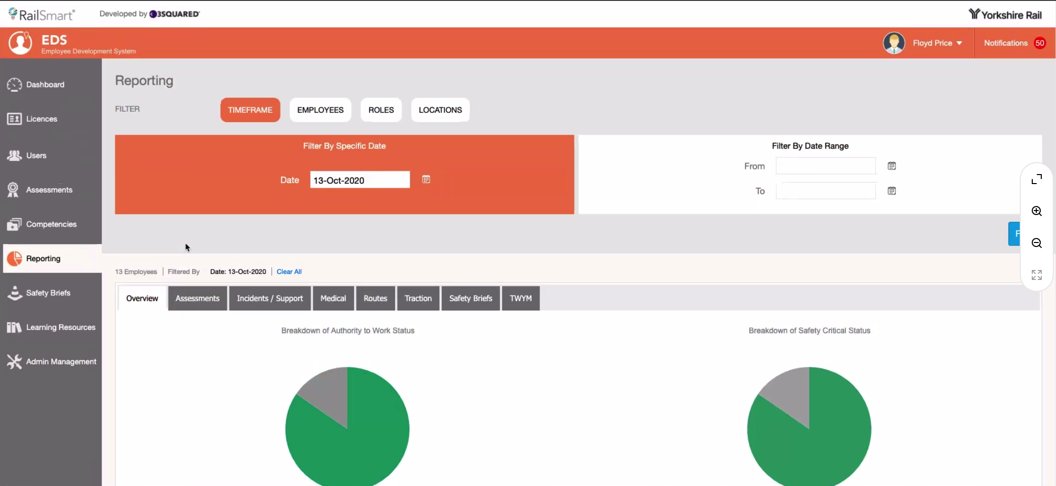Click the EDS profile circle icon
The image size is (1056, 486).
point(20,42)
